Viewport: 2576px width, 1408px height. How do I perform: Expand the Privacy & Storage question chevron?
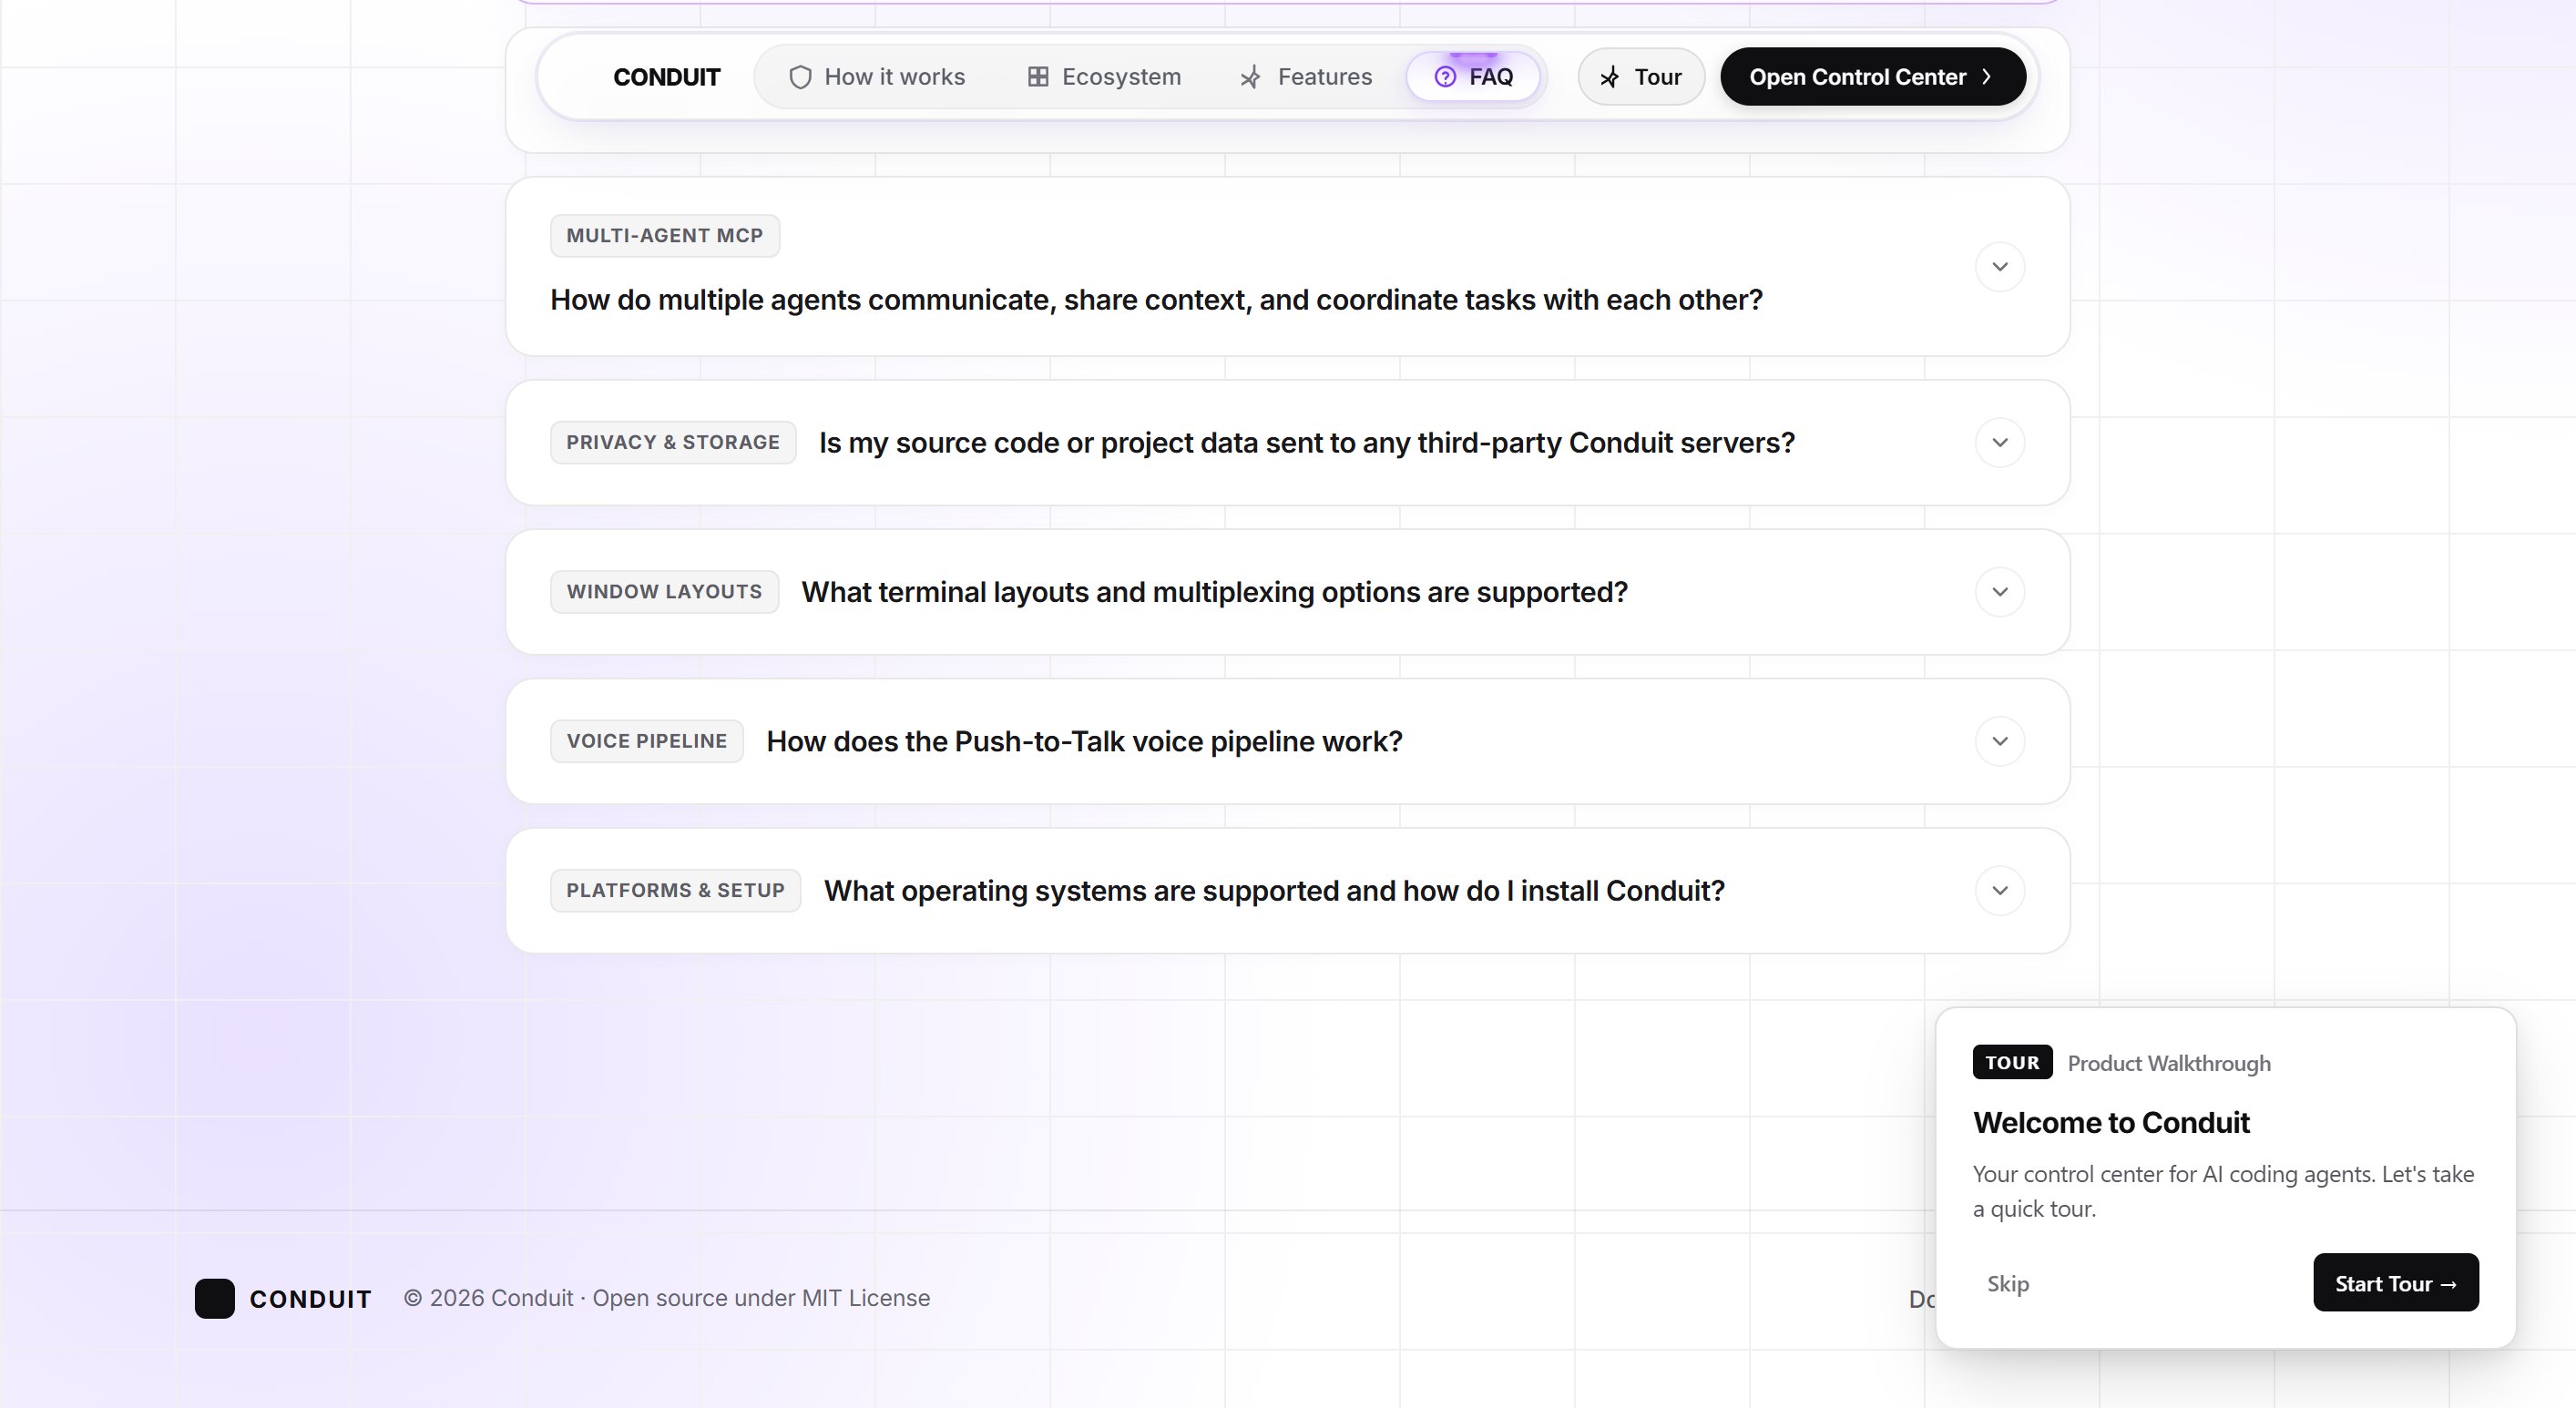tap(2000, 443)
